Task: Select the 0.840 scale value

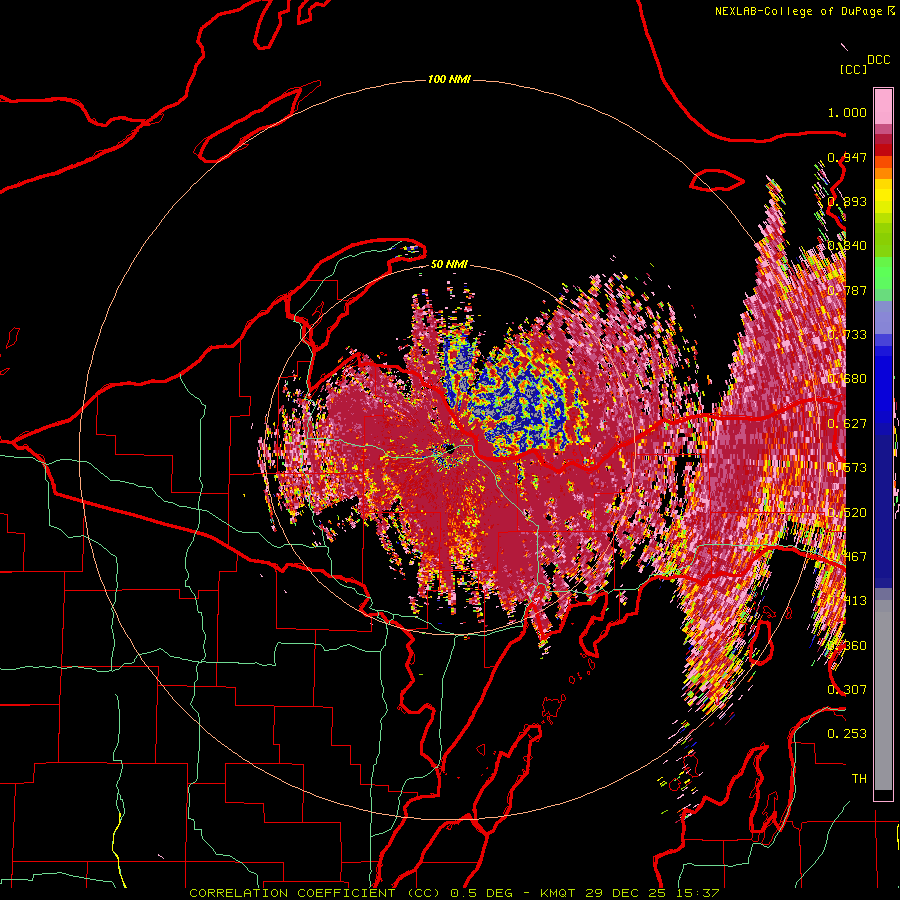Action: pos(847,246)
